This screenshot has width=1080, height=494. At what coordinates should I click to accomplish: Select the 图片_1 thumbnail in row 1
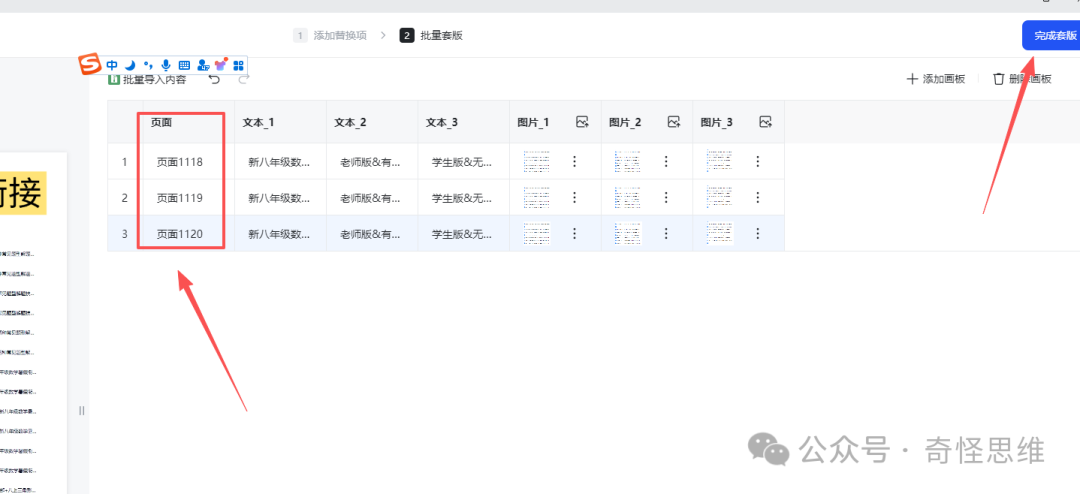pyautogui.click(x=537, y=161)
